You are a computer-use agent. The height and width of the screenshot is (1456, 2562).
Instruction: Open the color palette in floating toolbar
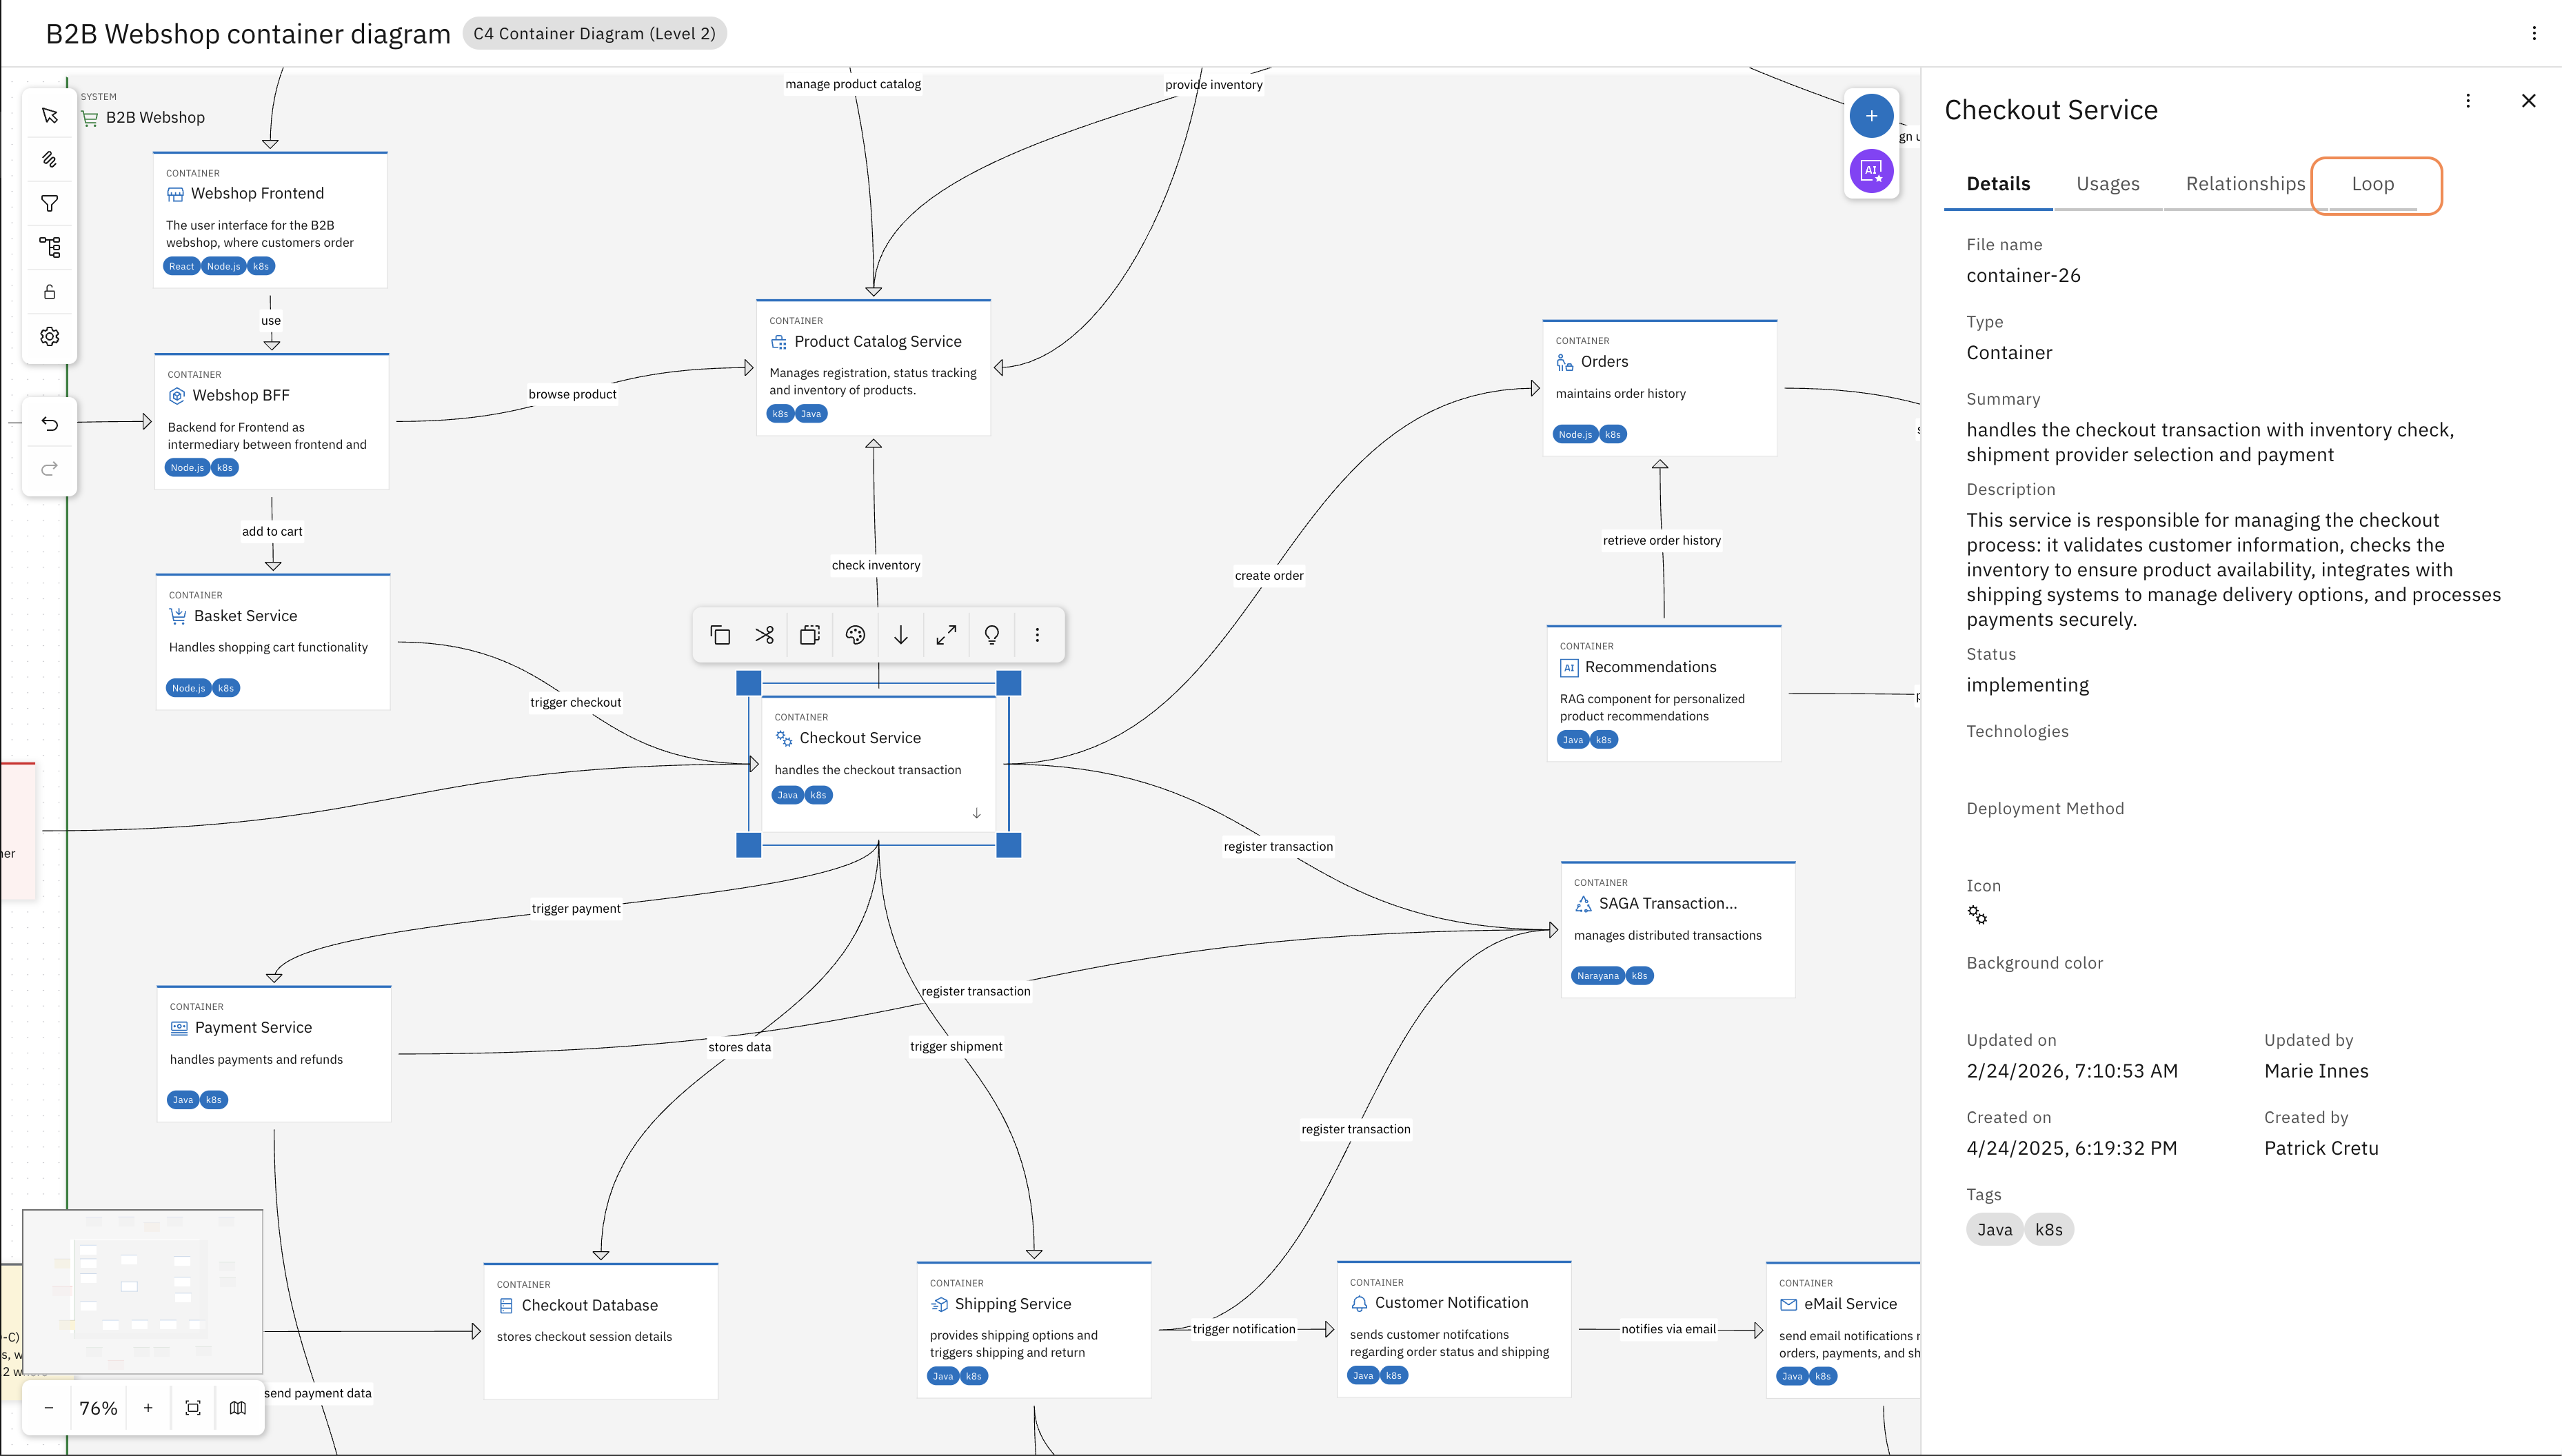[x=855, y=635]
